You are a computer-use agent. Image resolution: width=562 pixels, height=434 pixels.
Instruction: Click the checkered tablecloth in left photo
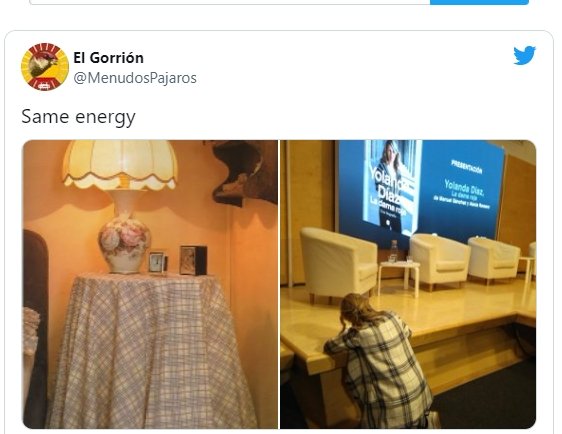(151, 351)
